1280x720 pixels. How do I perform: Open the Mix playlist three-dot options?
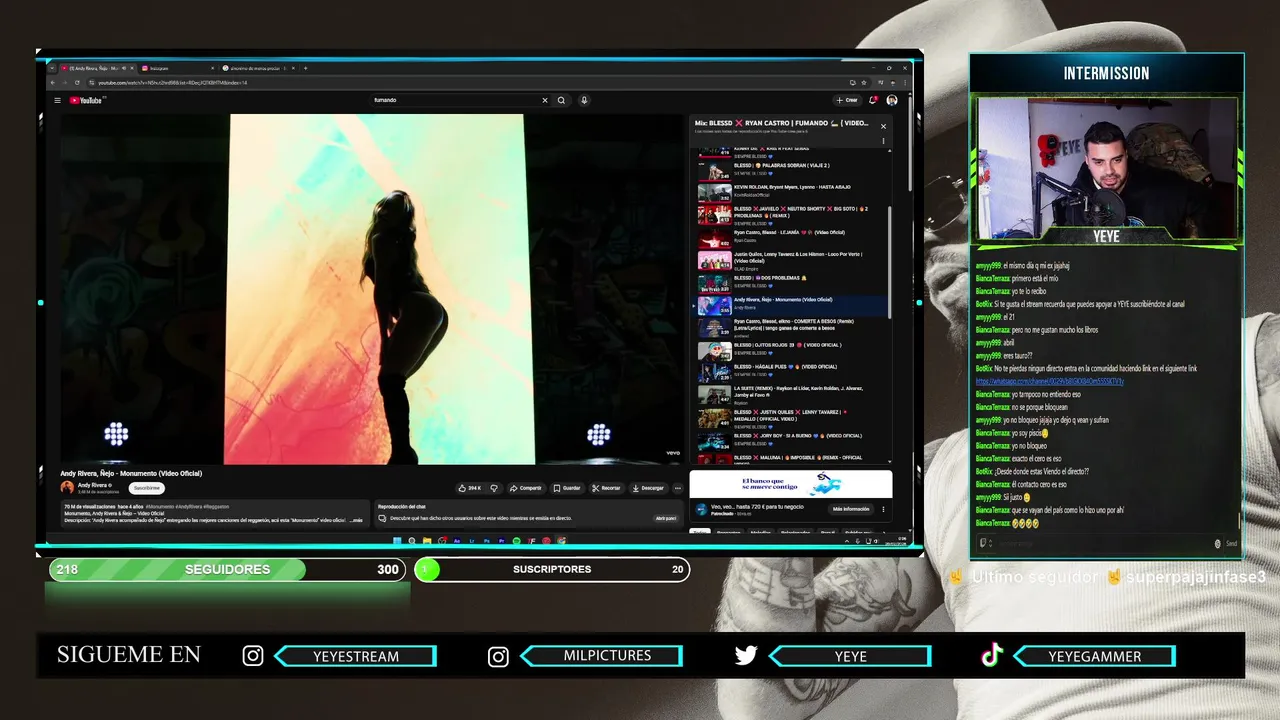883,141
